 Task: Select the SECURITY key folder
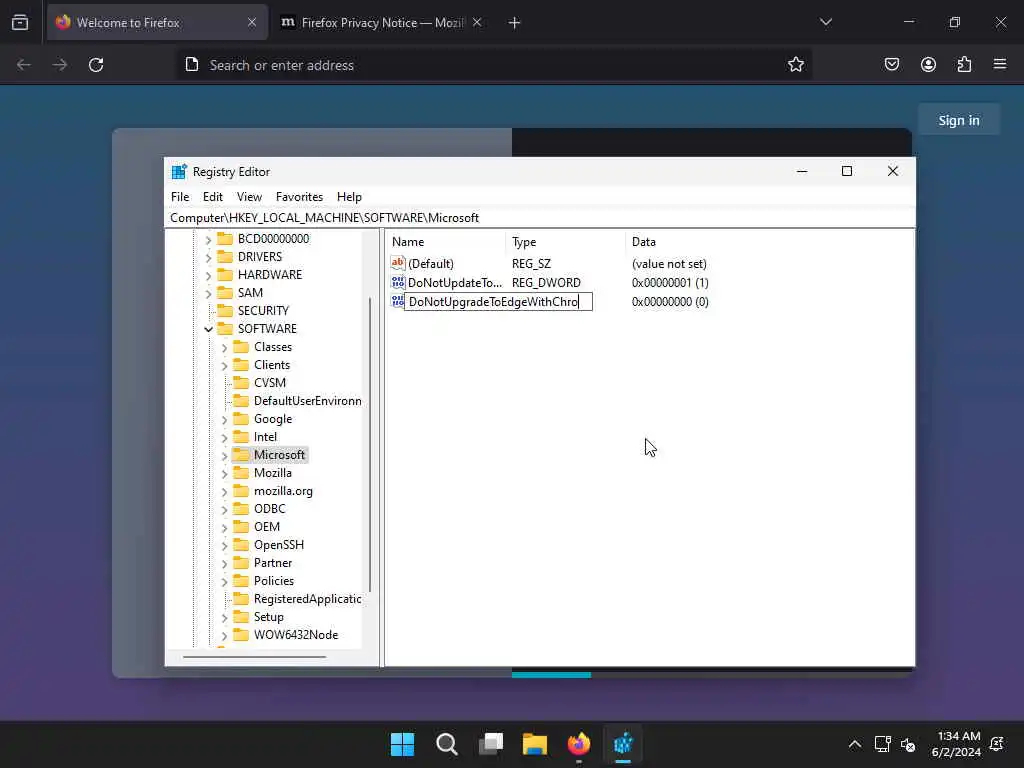pyautogui.click(x=253, y=311)
